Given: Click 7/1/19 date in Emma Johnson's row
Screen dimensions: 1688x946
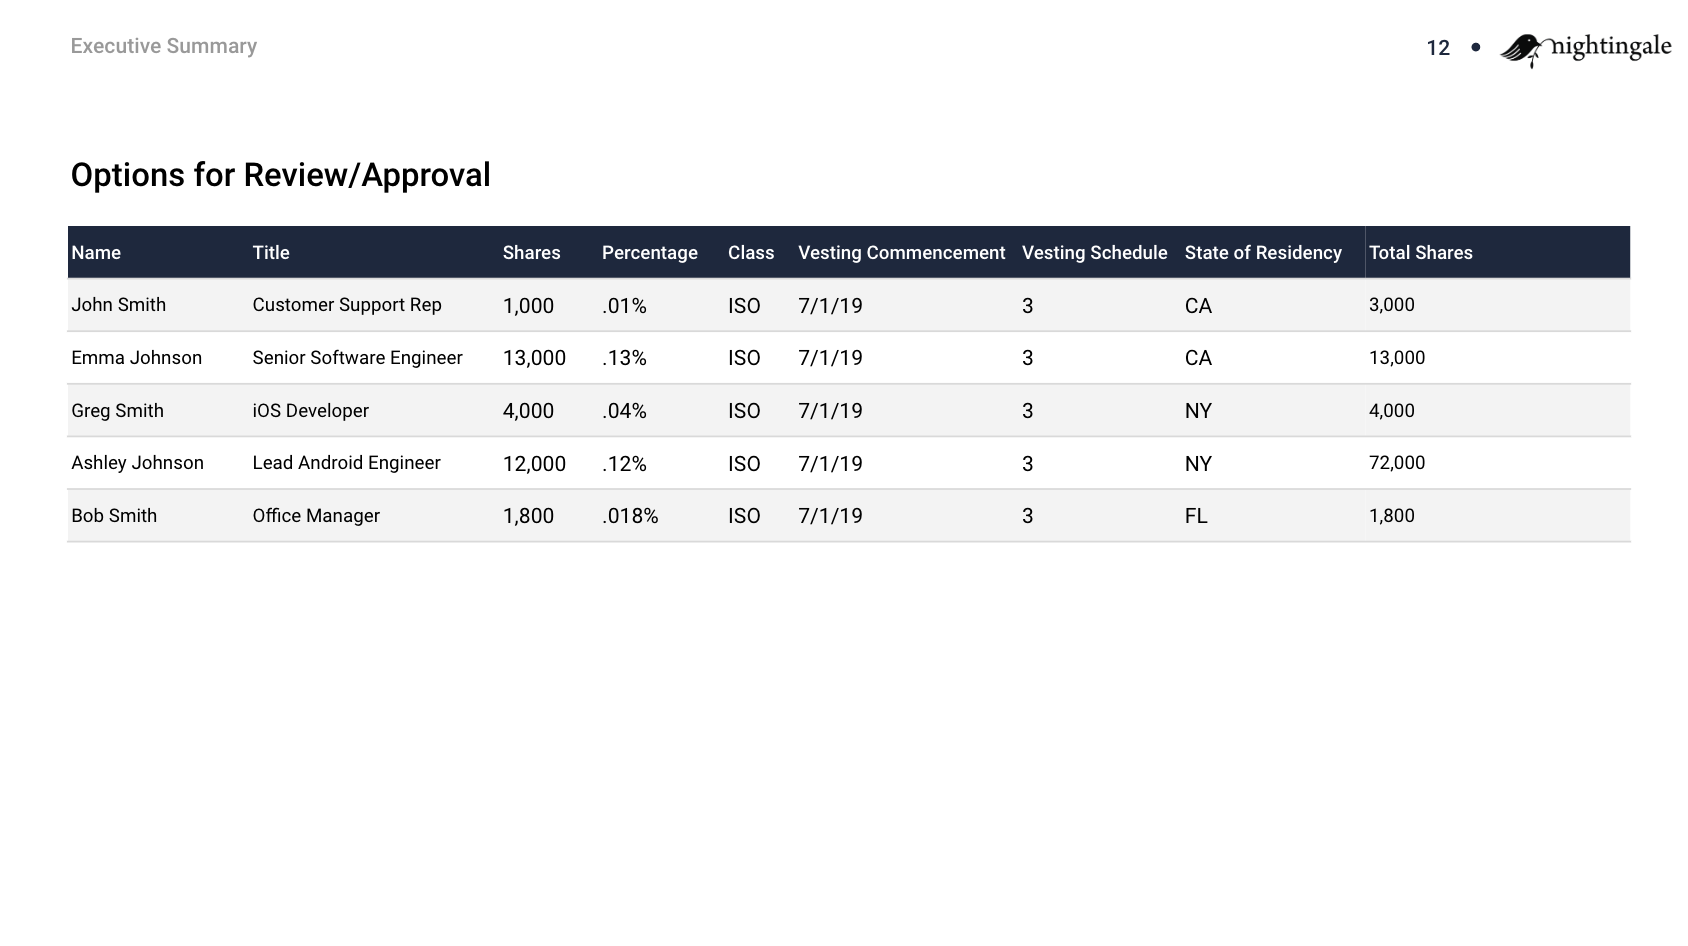Looking at the screenshot, I should coord(830,358).
